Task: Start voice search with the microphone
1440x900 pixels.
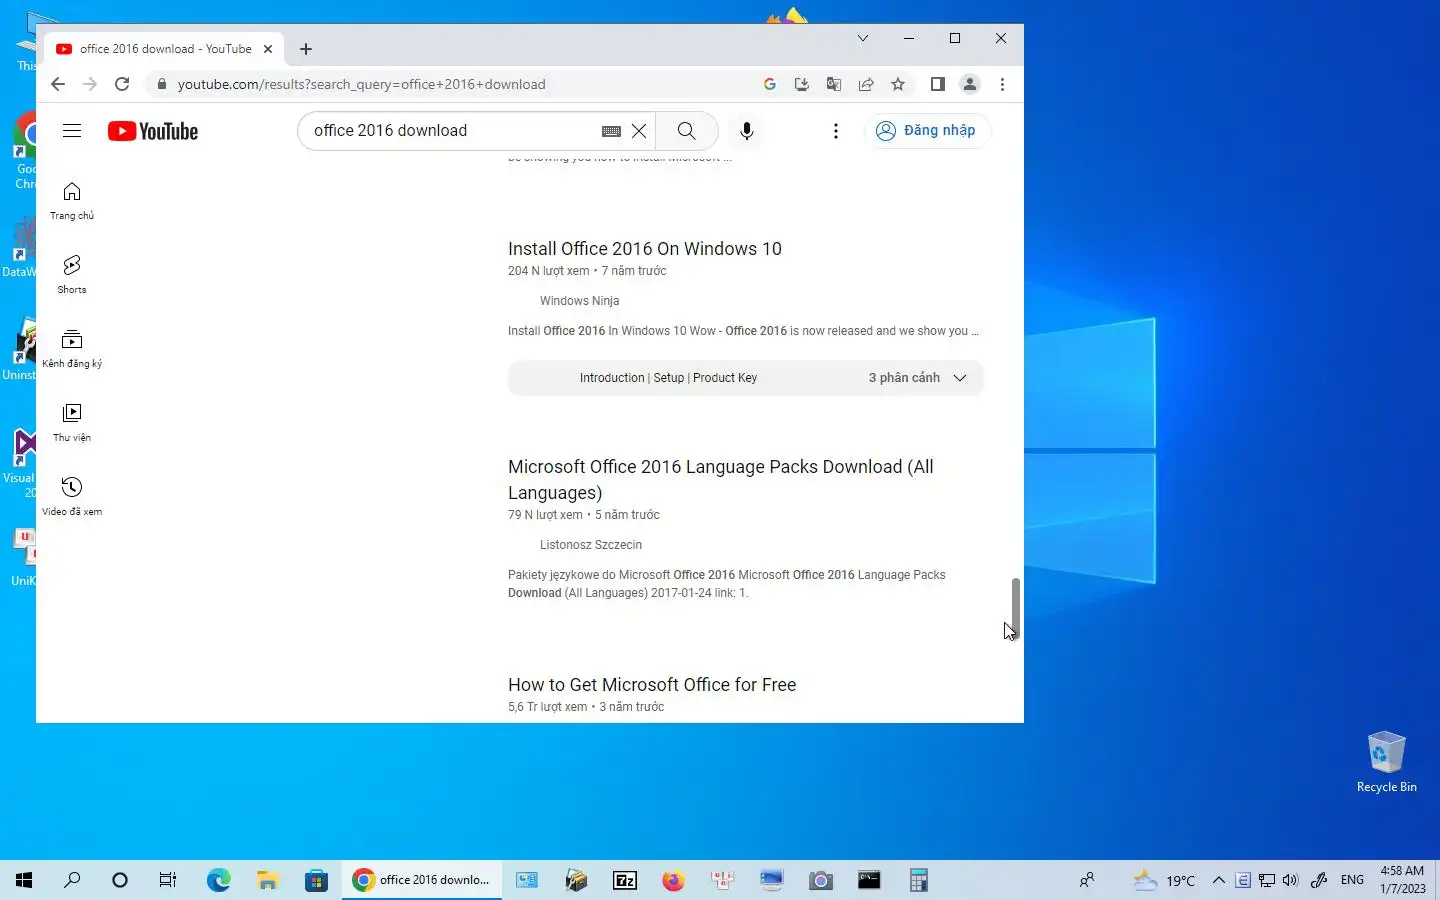Action: [x=746, y=131]
